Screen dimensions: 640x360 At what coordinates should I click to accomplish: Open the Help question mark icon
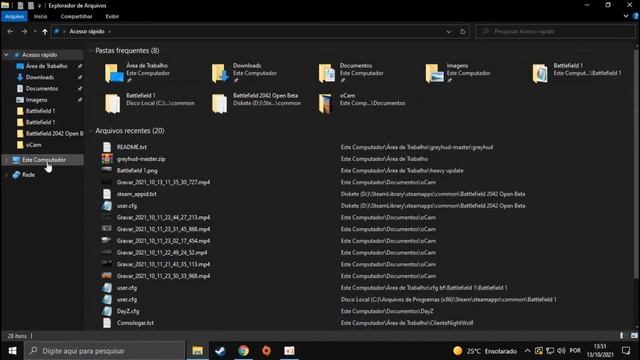coord(636,16)
